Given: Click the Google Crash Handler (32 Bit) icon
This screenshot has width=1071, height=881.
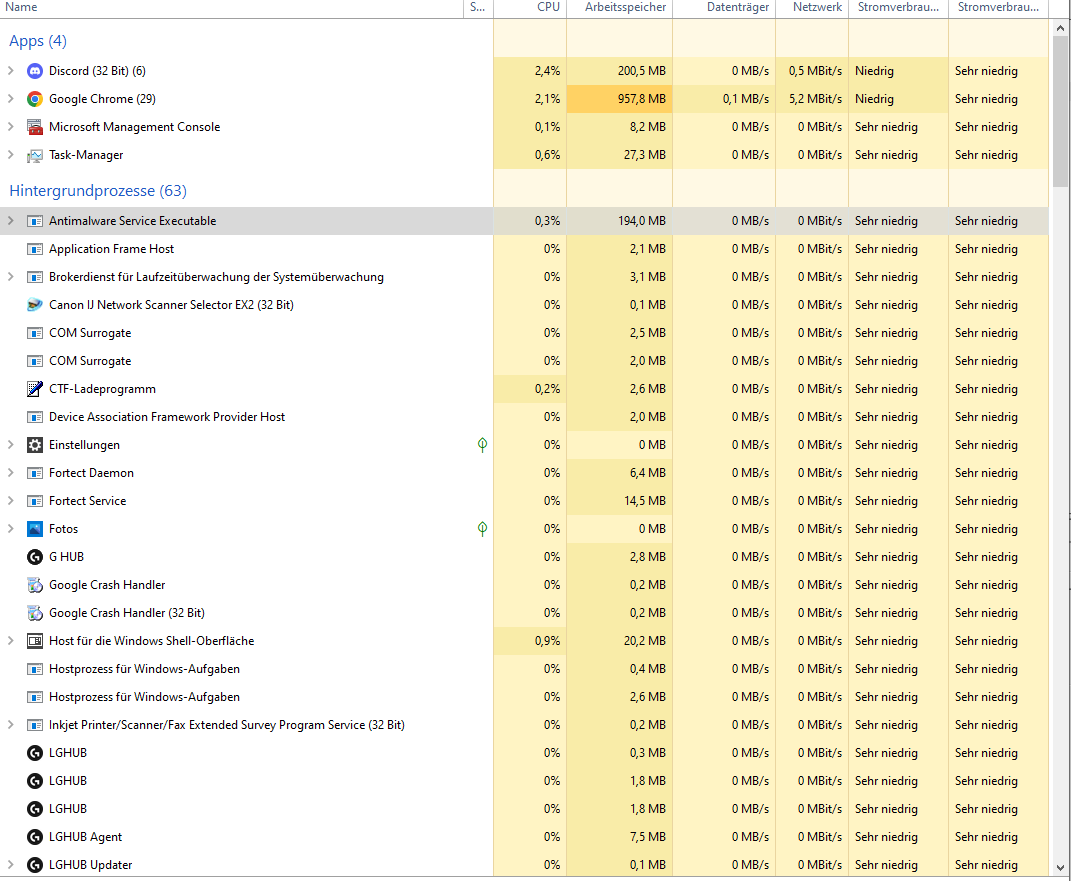Looking at the screenshot, I should [34, 613].
